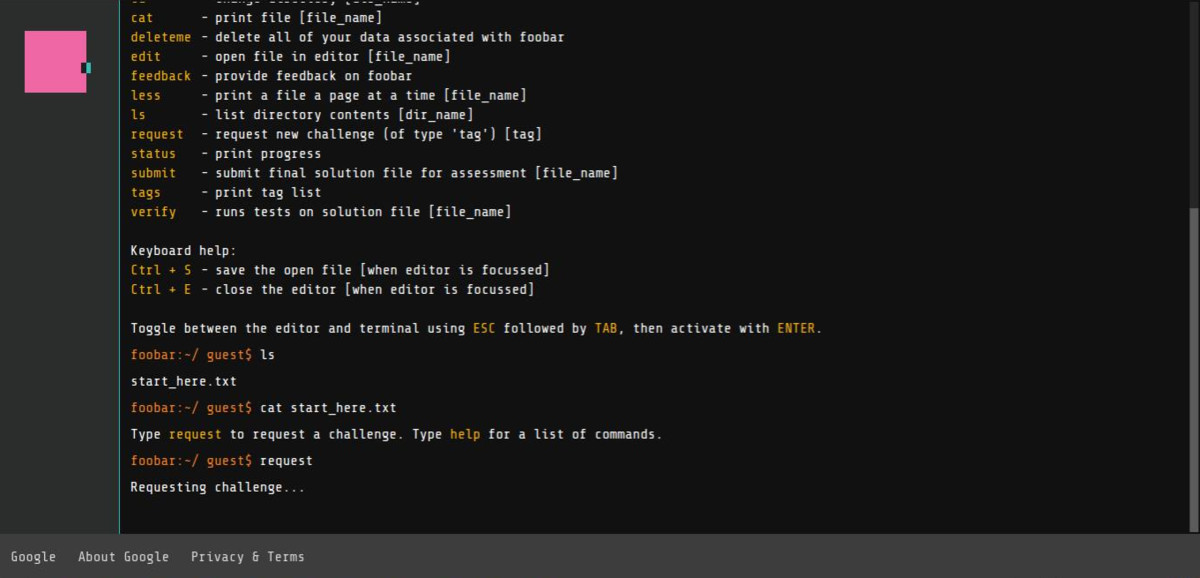Screen dimensions: 1200x578
Task: Click the orange 'help' word in start_here text
Action: click(x=465, y=435)
